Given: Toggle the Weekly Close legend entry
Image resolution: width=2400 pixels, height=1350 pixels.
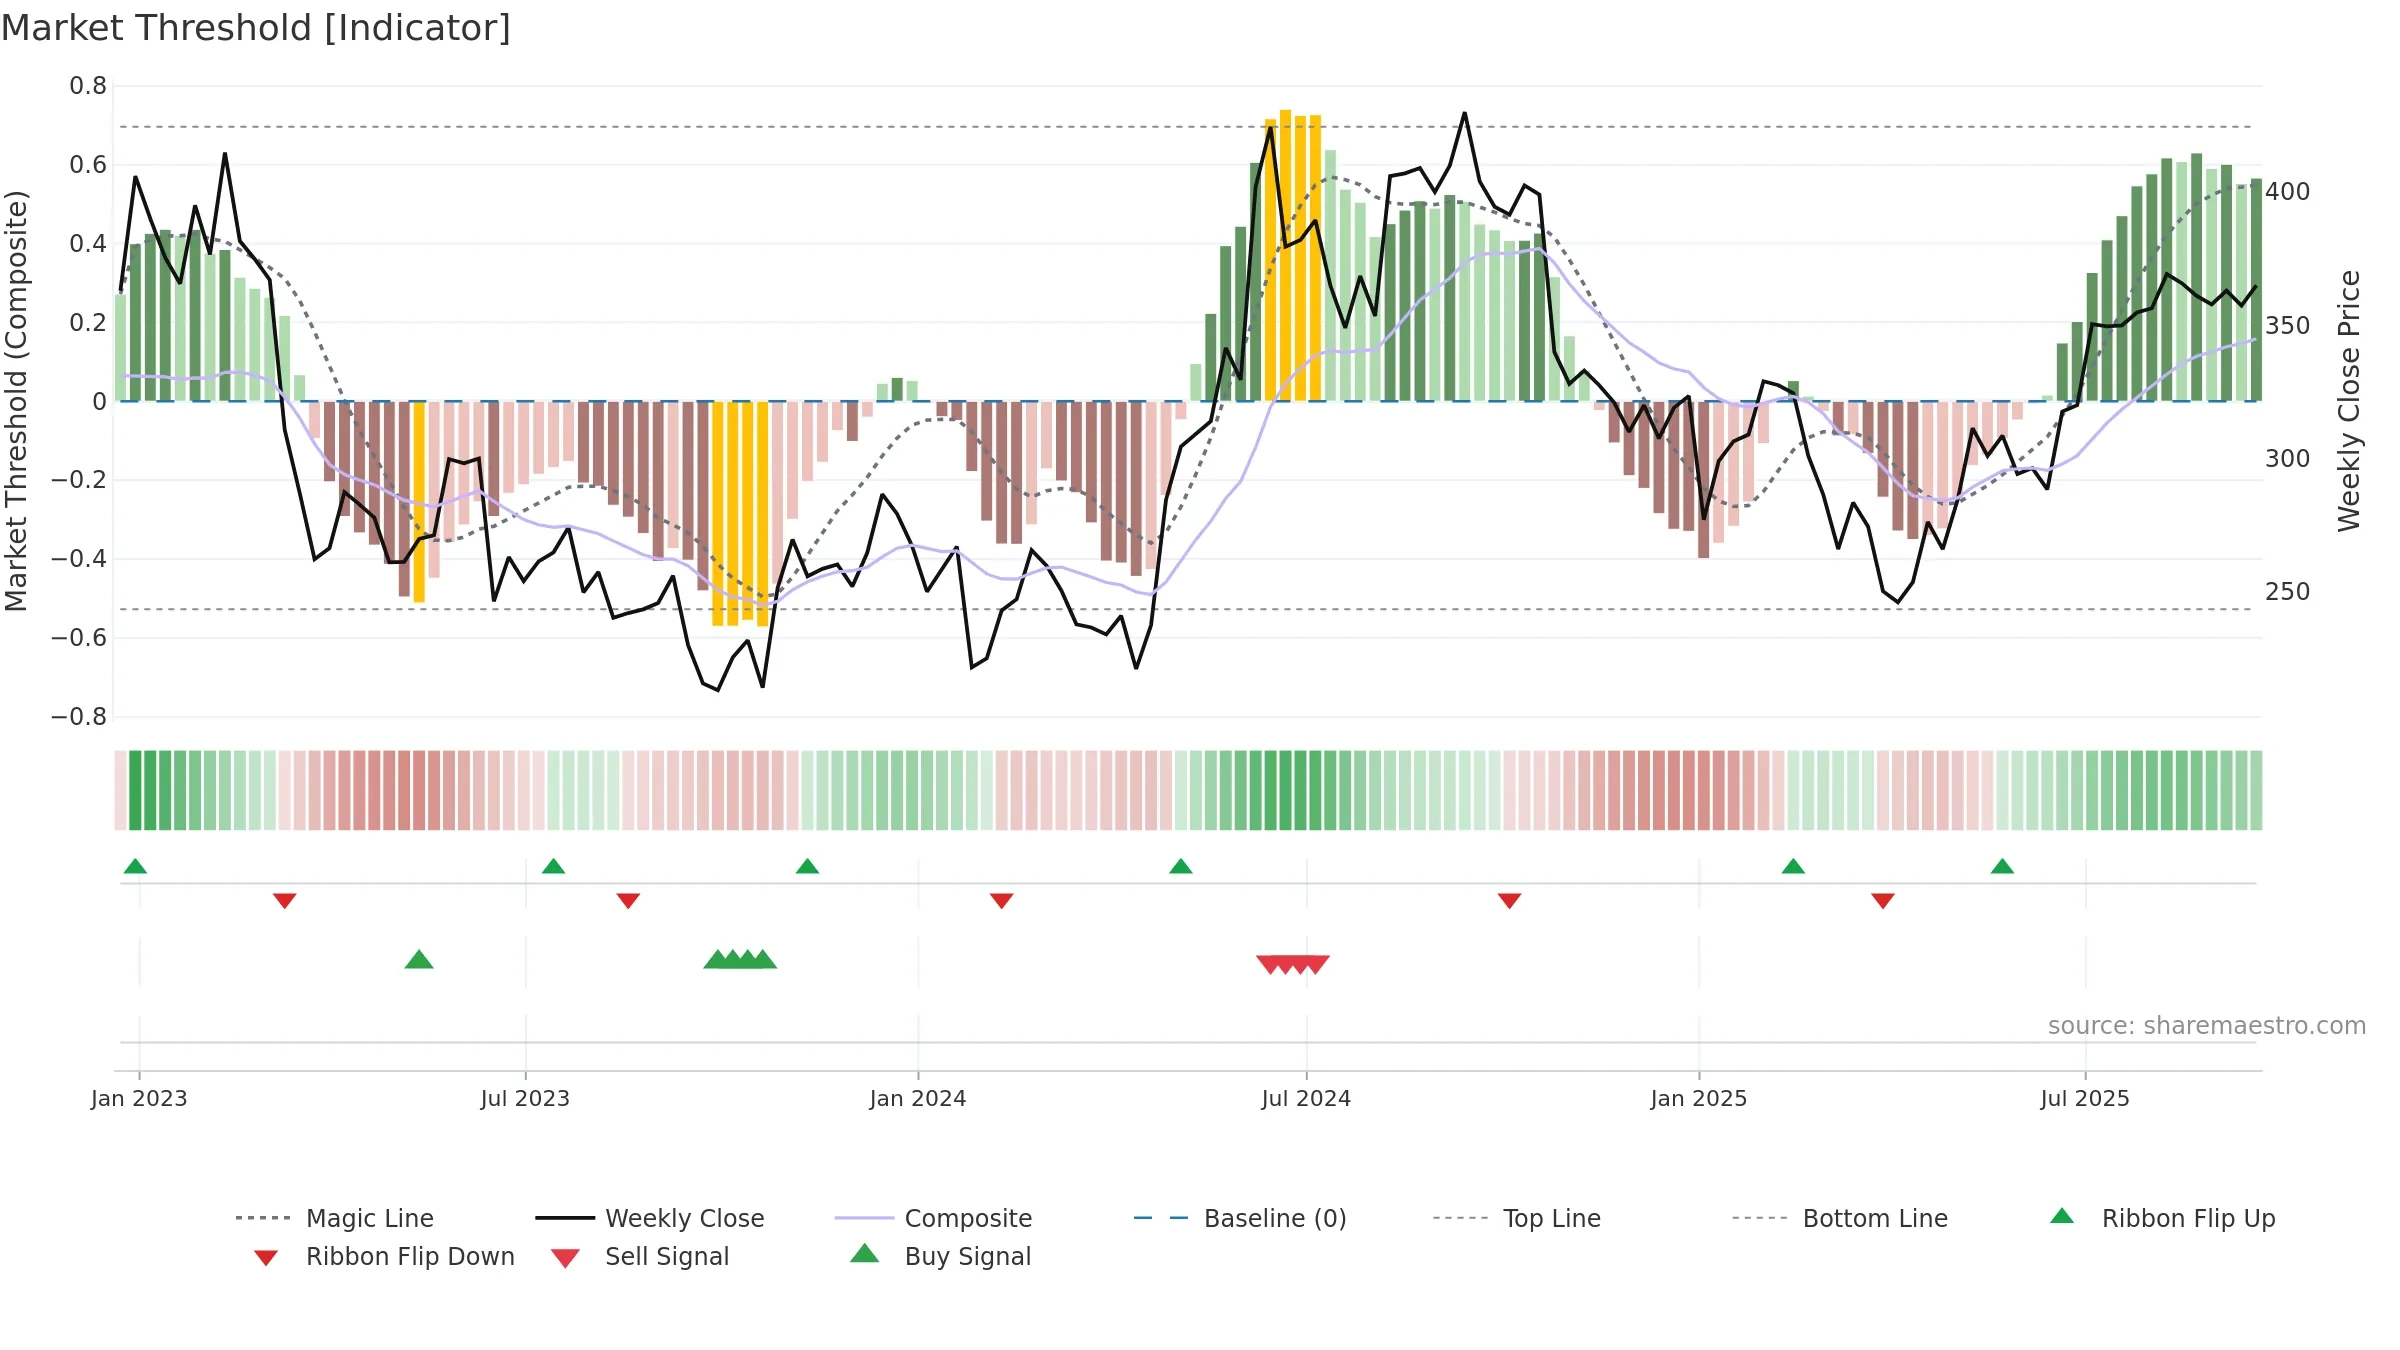Looking at the screenshot, I should click(649, 1218).
